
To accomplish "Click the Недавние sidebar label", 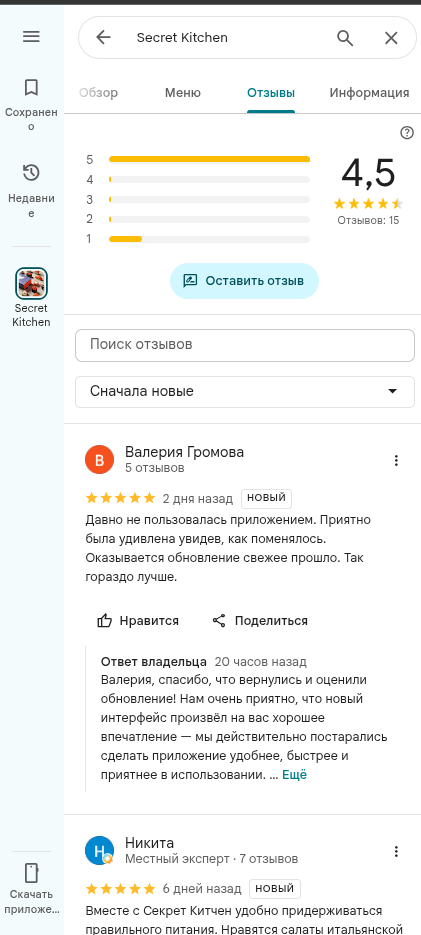I will (x=31, y=206).
